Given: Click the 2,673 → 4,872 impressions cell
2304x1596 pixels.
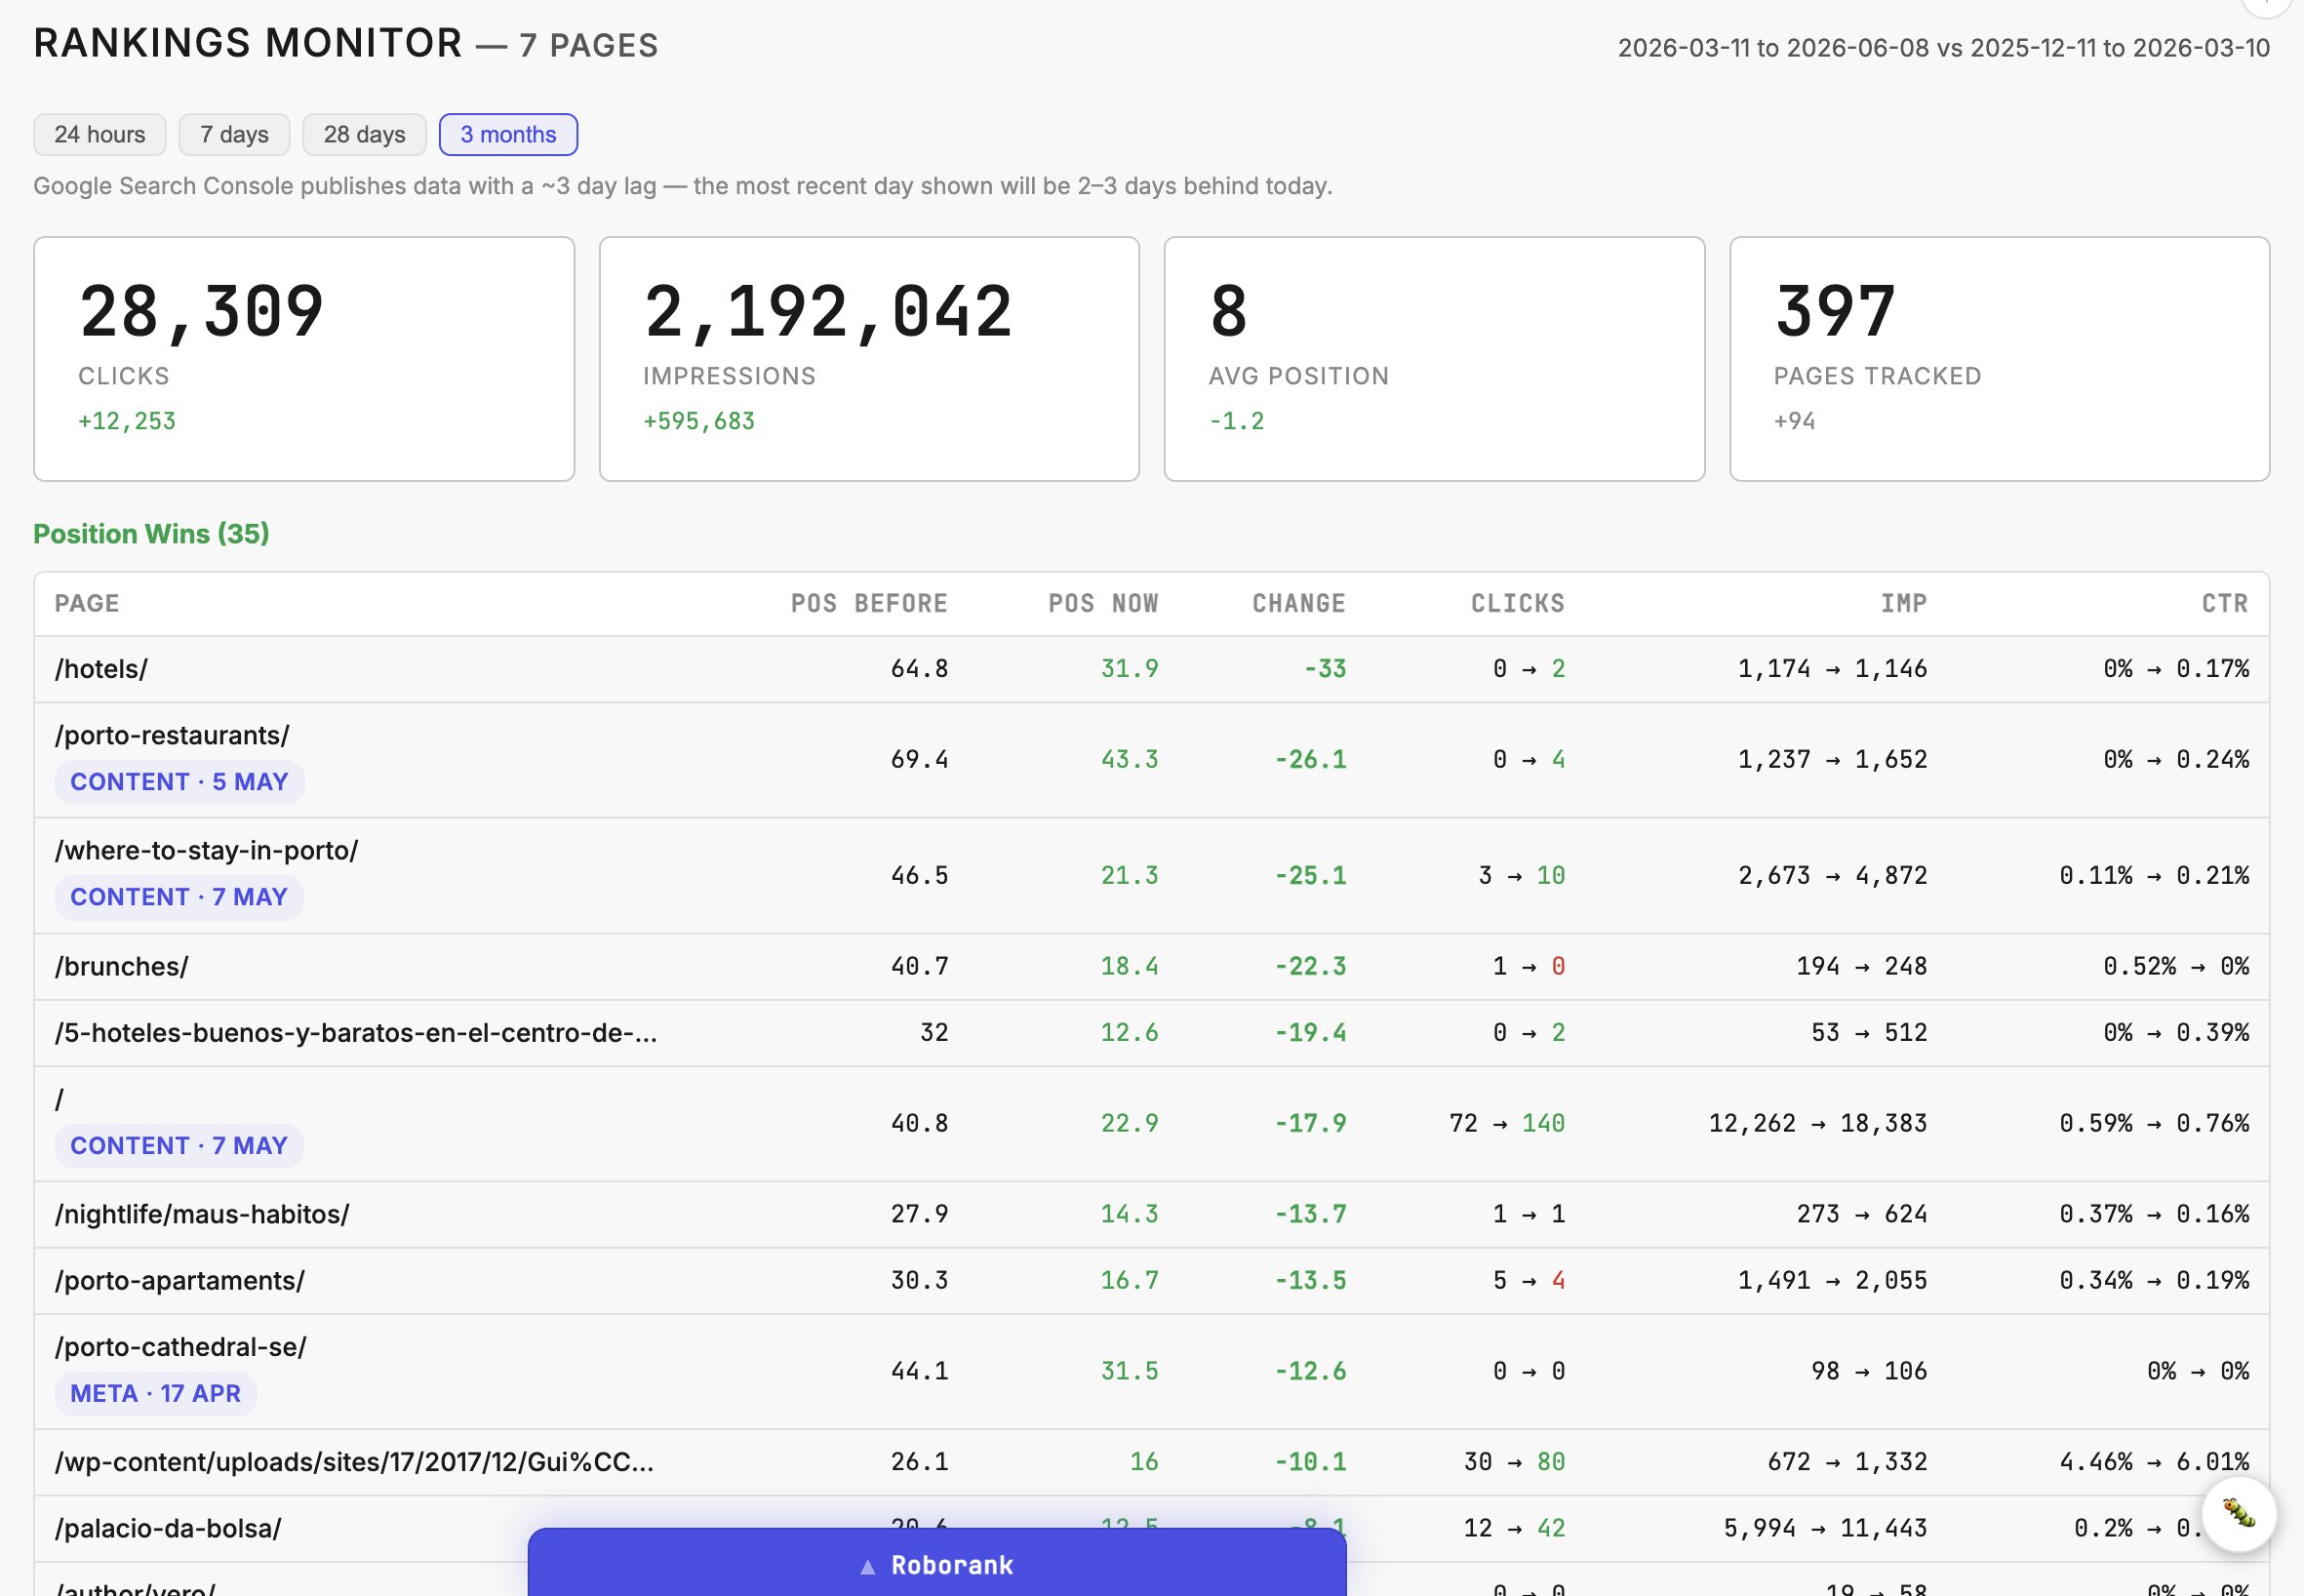Looking at the screenshot, I should [x=1832, y=875].
